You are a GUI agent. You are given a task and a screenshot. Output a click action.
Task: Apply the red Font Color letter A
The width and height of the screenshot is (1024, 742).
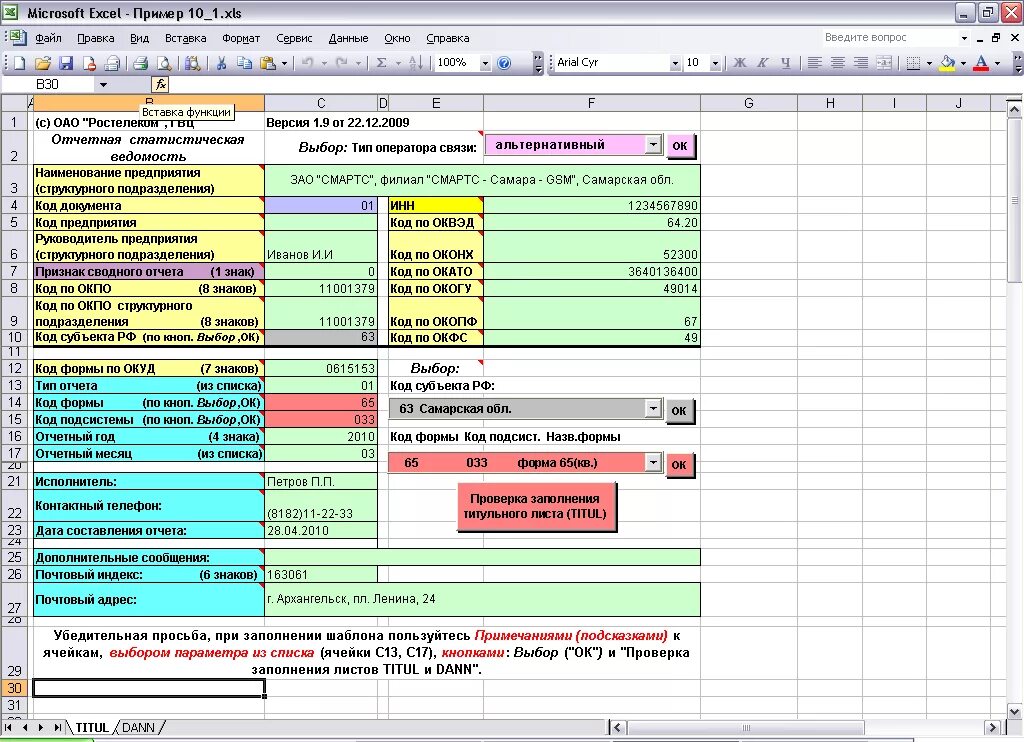click(x=981, y=63)
